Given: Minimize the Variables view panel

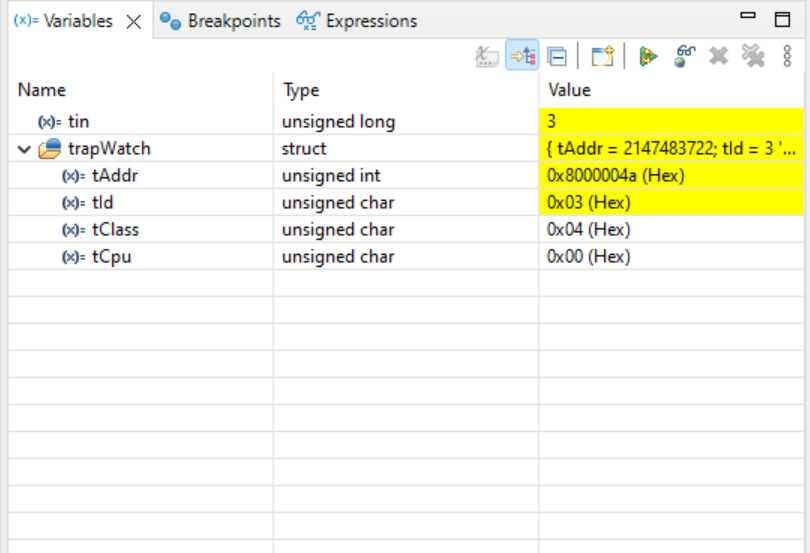Looking at the screenshot, I should click(748, 18).
